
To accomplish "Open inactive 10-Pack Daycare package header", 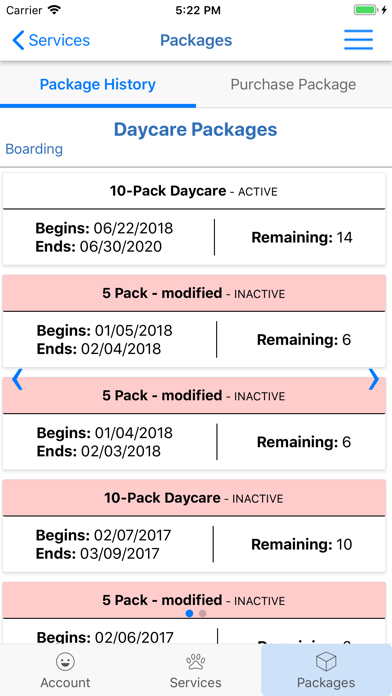I will [x=194, y=498].
